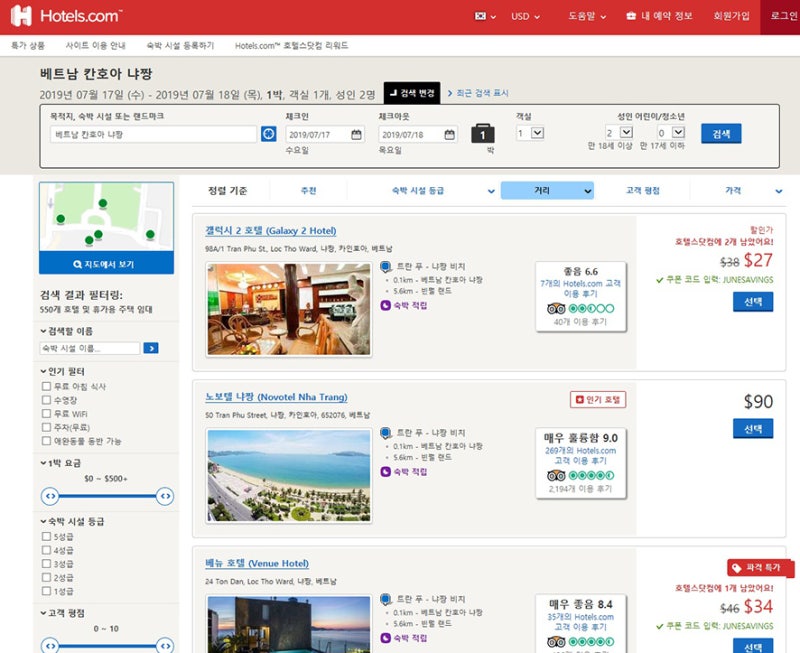The height and width of the screenshot is (653, 800).
Task: Open the 숙박 시설 등록하기 menu item
Action: (x=180, y=45)
